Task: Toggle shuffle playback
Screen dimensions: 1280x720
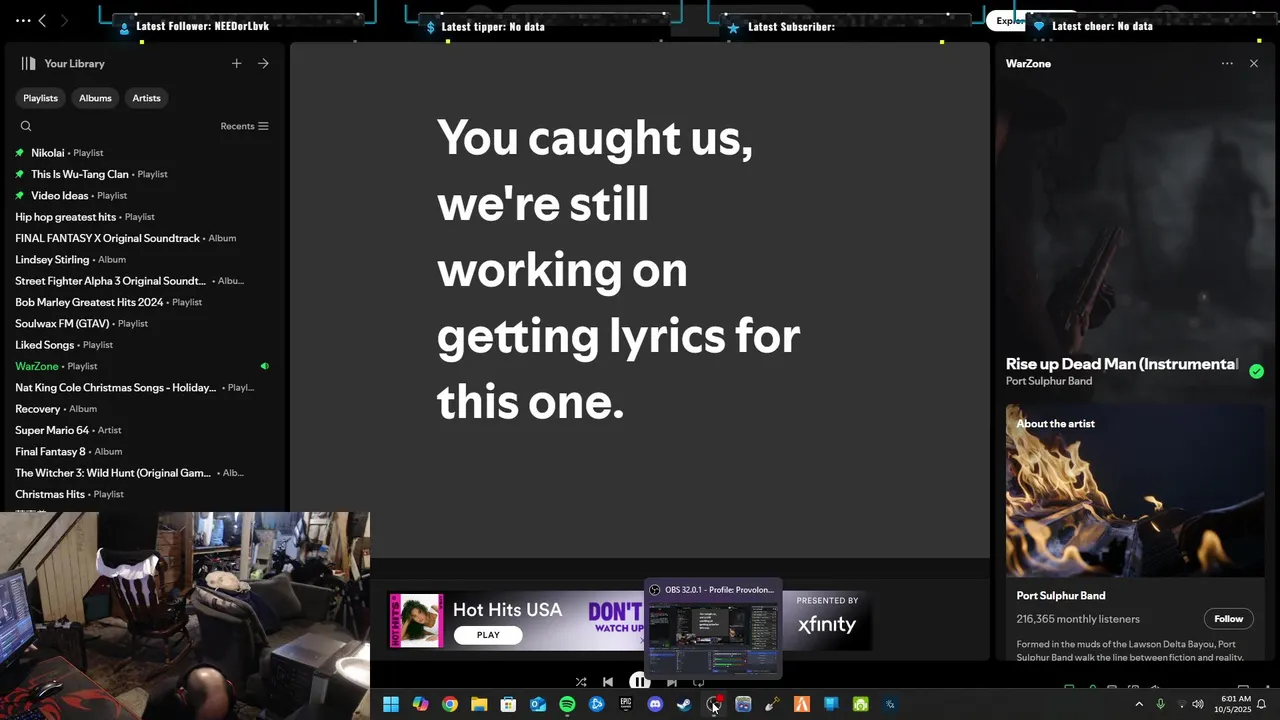Action: click(581, 682)
